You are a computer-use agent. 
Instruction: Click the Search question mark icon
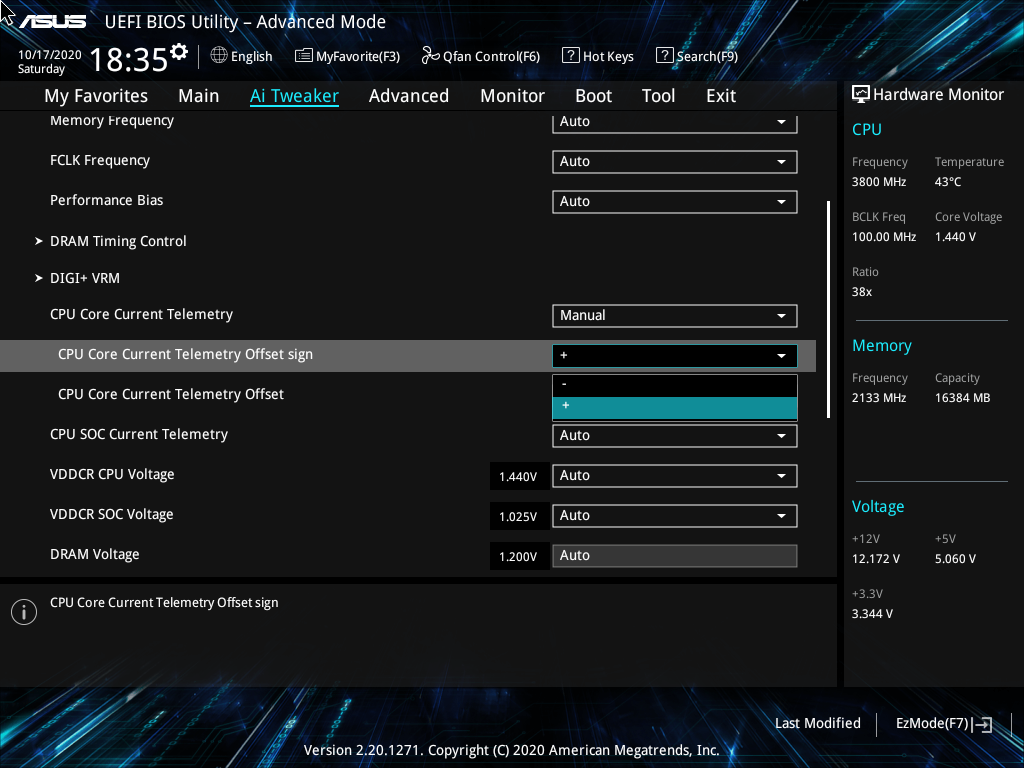click(664, 56)
